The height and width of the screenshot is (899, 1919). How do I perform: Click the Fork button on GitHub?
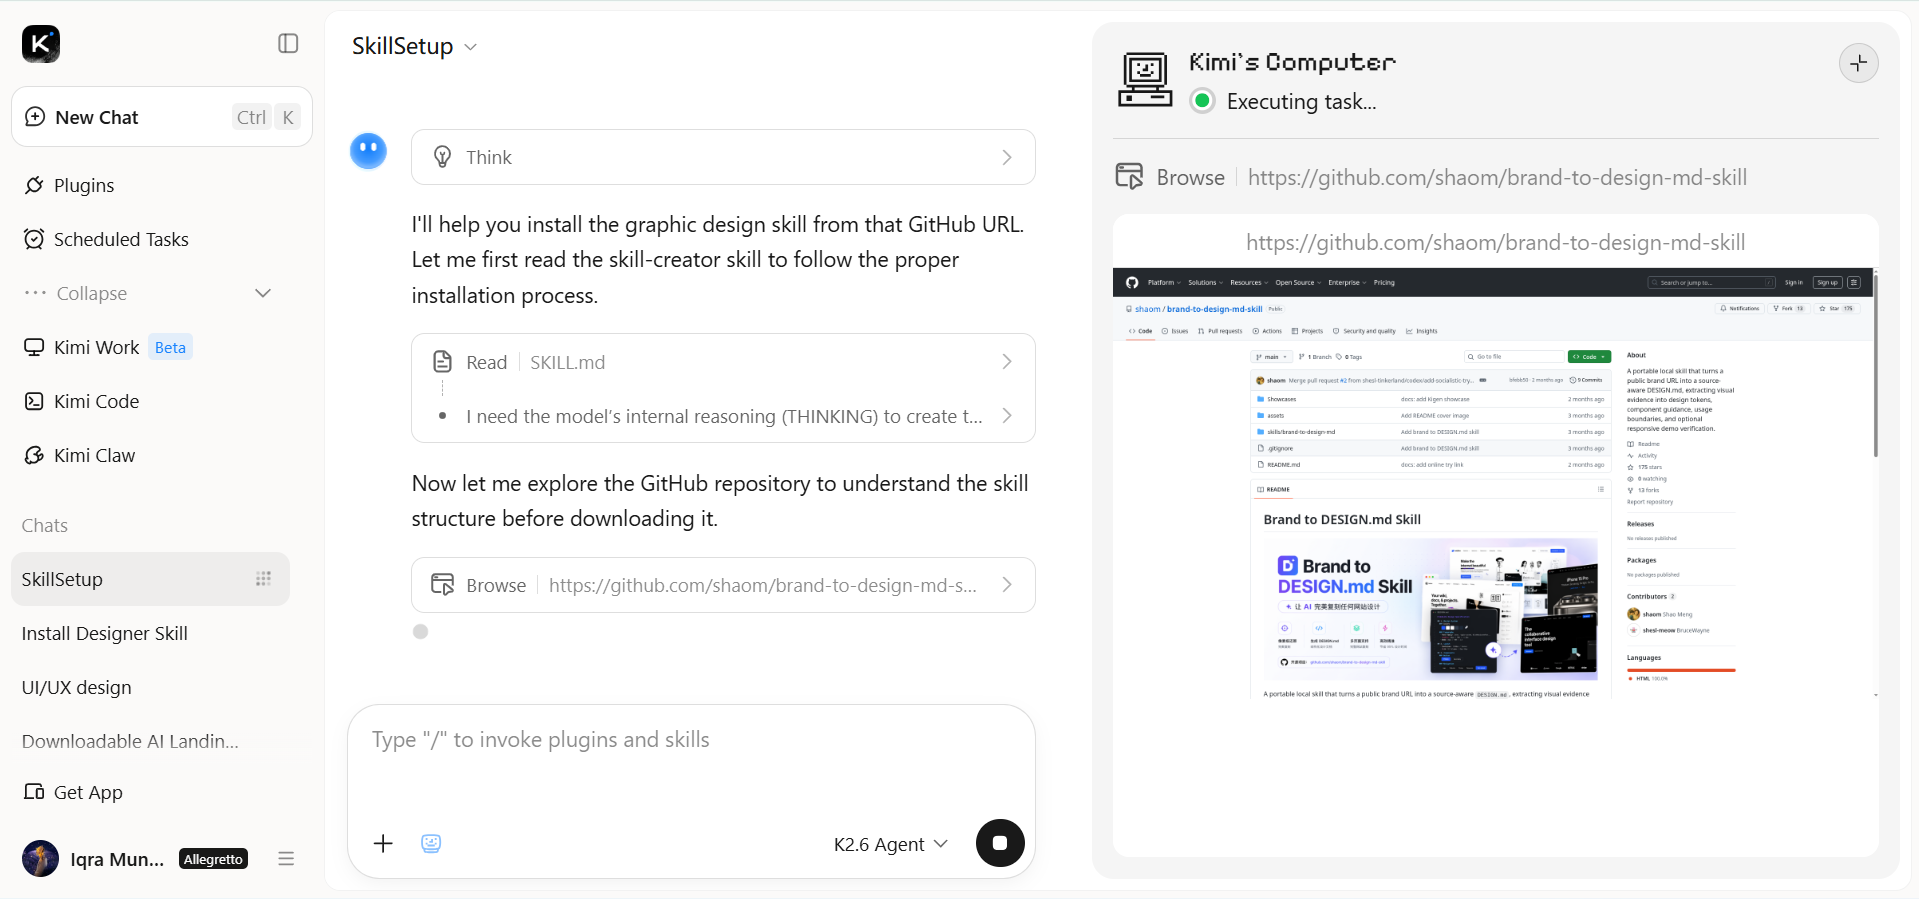(1789, 309)
